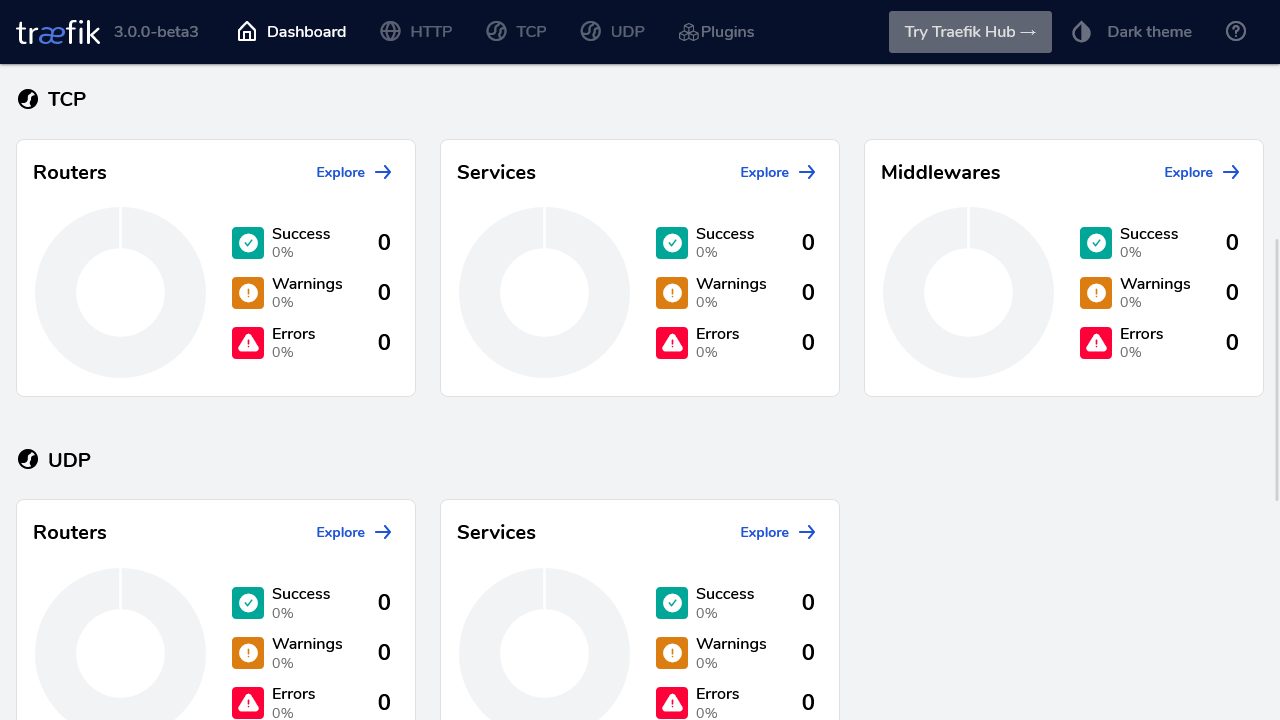The image size is (1280, 720).
Task: Click the TCP Middlewares errors triangle icon
Action: (1096, 343)
